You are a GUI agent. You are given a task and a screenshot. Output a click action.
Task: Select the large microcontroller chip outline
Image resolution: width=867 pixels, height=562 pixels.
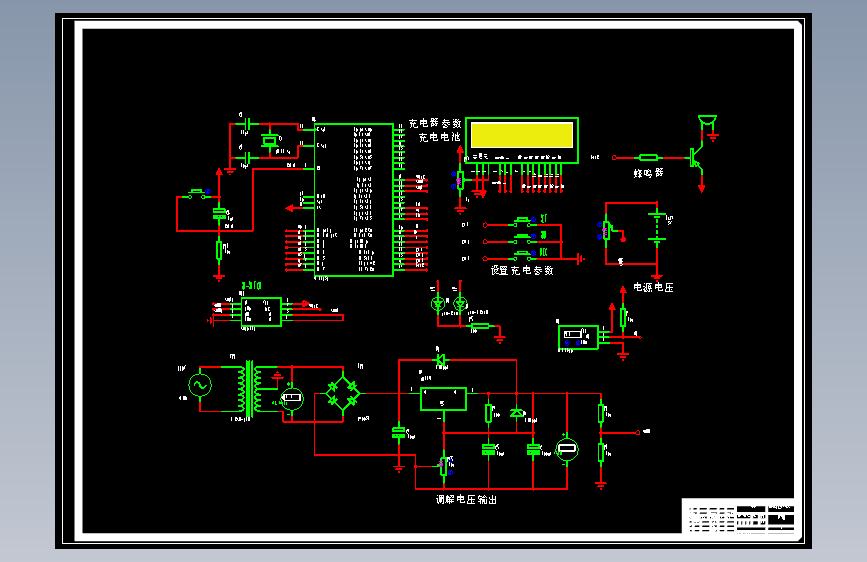click(354, 200)
